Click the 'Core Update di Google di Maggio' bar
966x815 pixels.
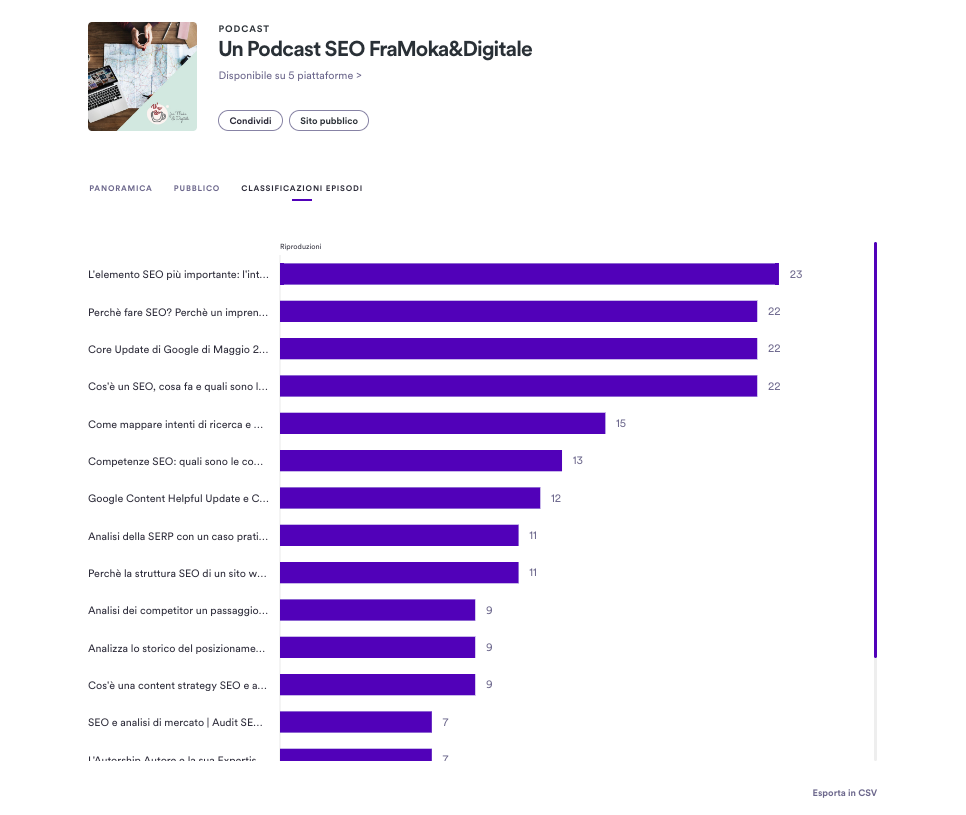518,349
